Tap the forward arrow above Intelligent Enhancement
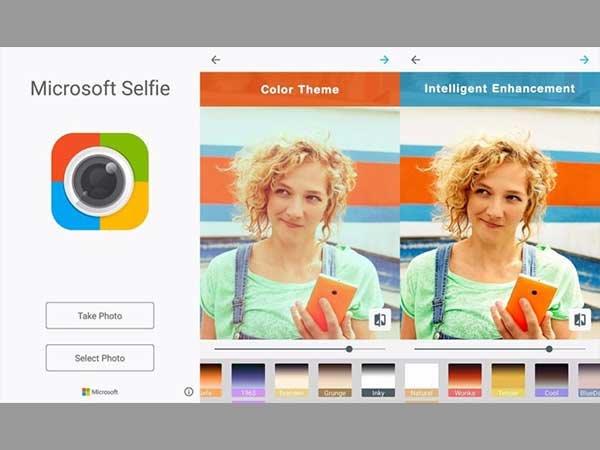Viewport: 600px width, 450px height. coord(584,60)
